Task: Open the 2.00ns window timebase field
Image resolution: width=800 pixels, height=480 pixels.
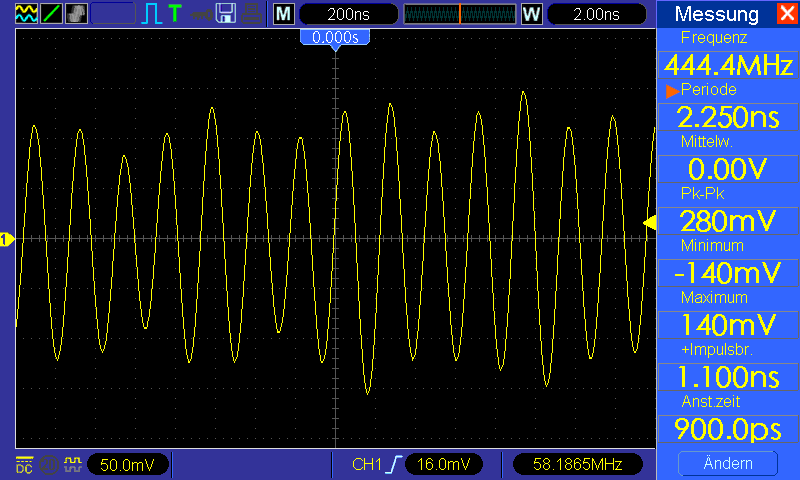Action: (x=596, y=14)
